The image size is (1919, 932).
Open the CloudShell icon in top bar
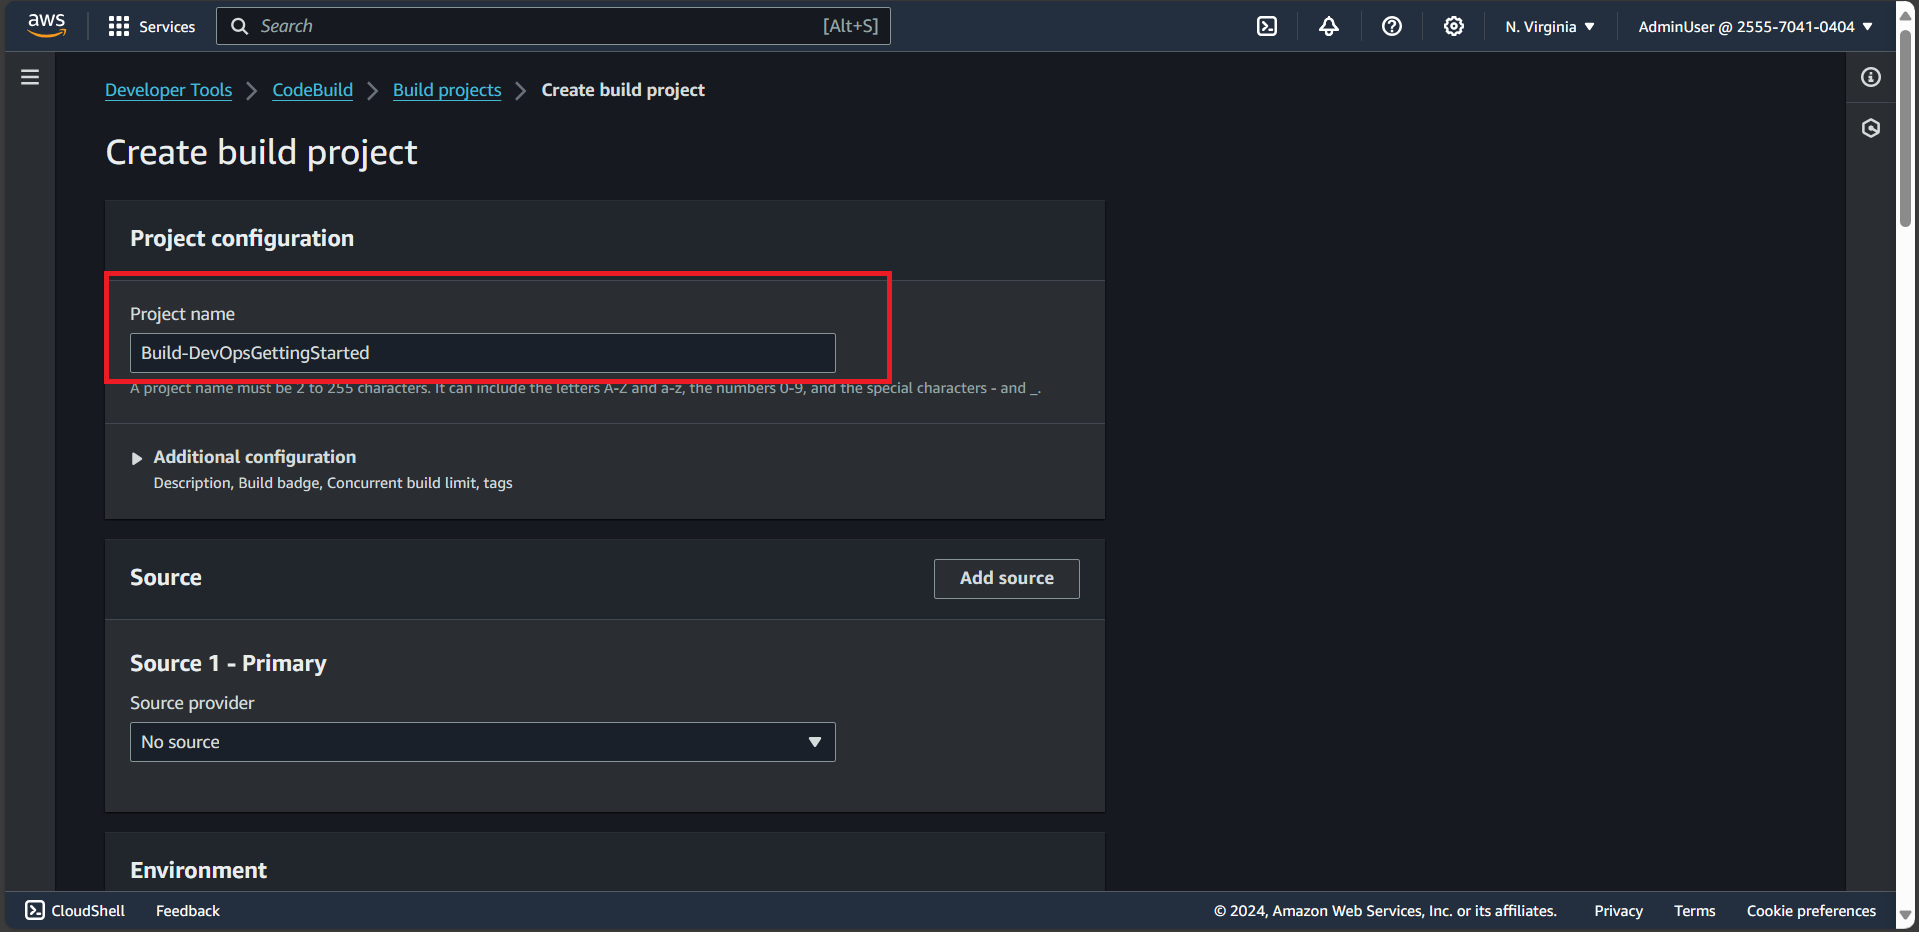(x=1267, y=26)
